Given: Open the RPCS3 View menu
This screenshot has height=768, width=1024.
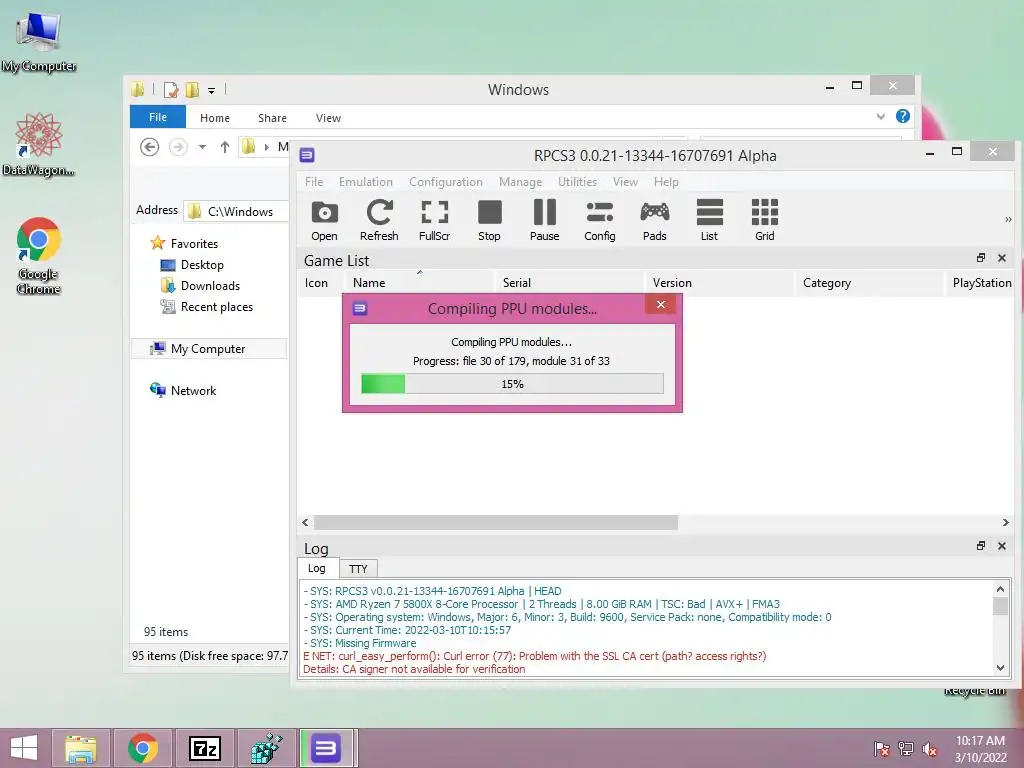Looking at the screenshot, I should click(625, 182).
